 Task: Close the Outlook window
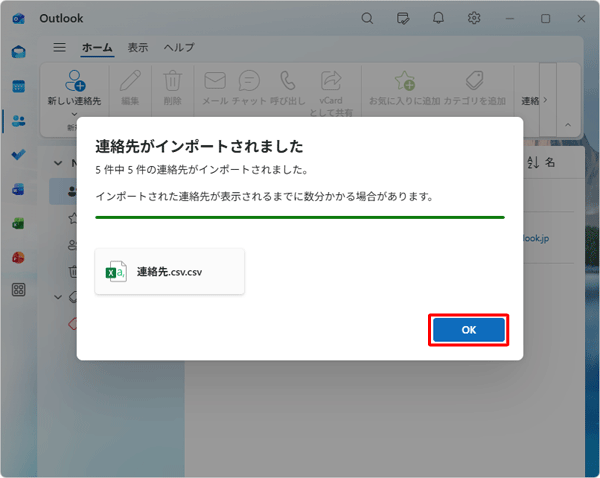coord(581,18)
